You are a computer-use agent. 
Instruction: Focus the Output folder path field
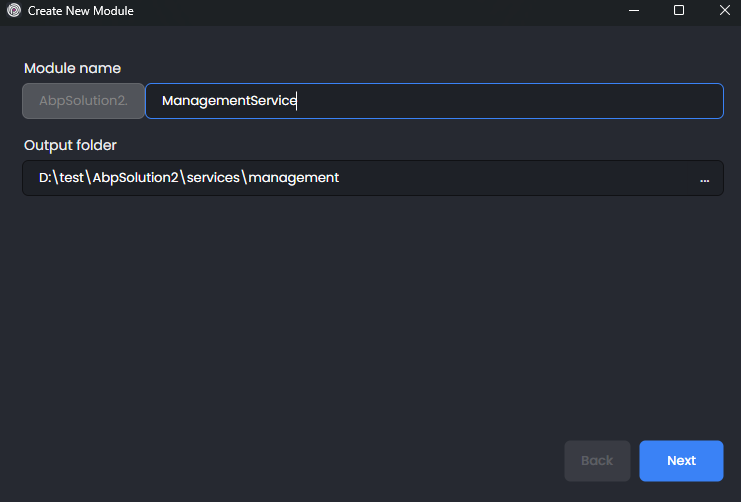click(500, 178)
